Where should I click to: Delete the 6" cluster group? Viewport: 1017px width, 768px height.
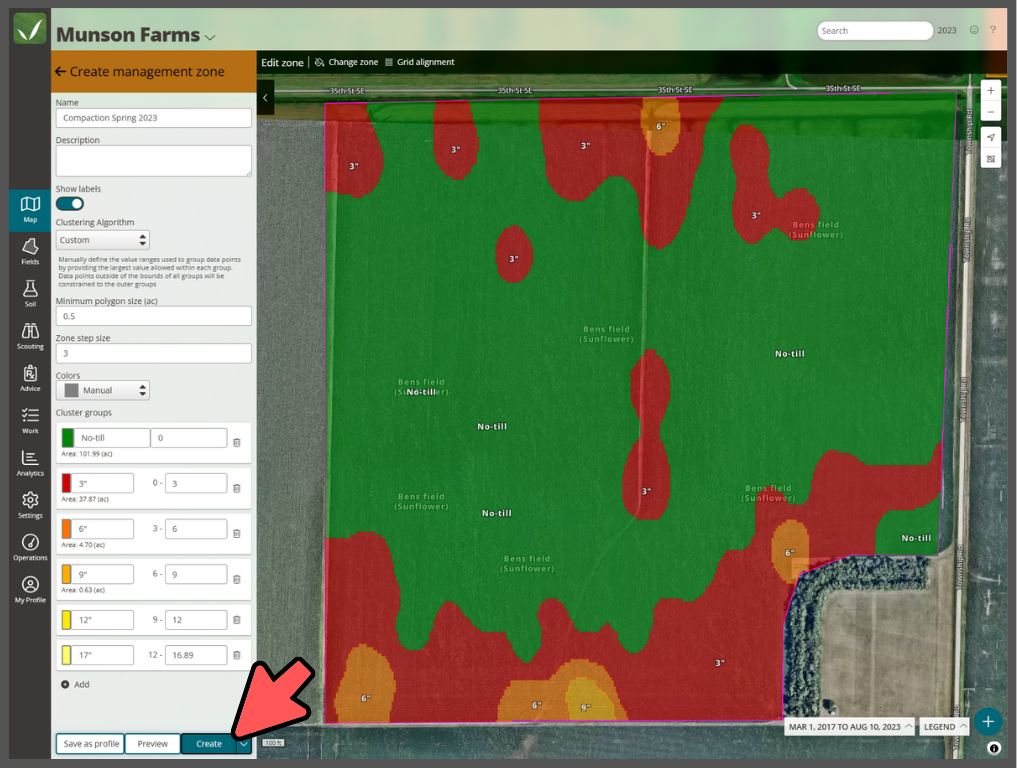[237, 533]
